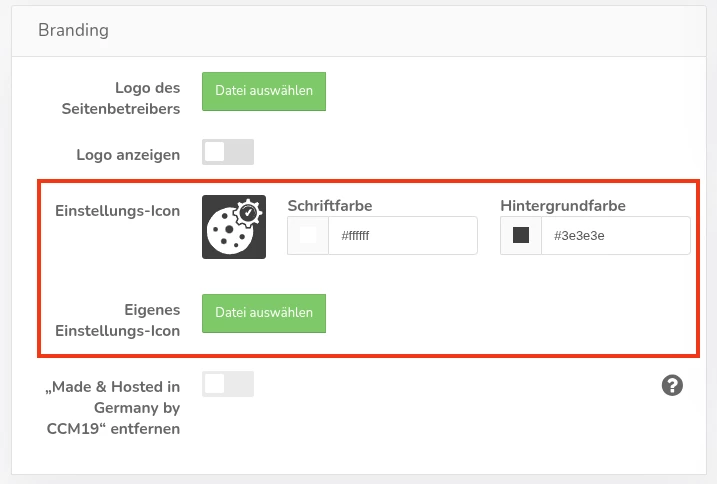Click the cookie settings icon preview
Viewport: 717px width, 484px height.
click(x=234, y=227)
